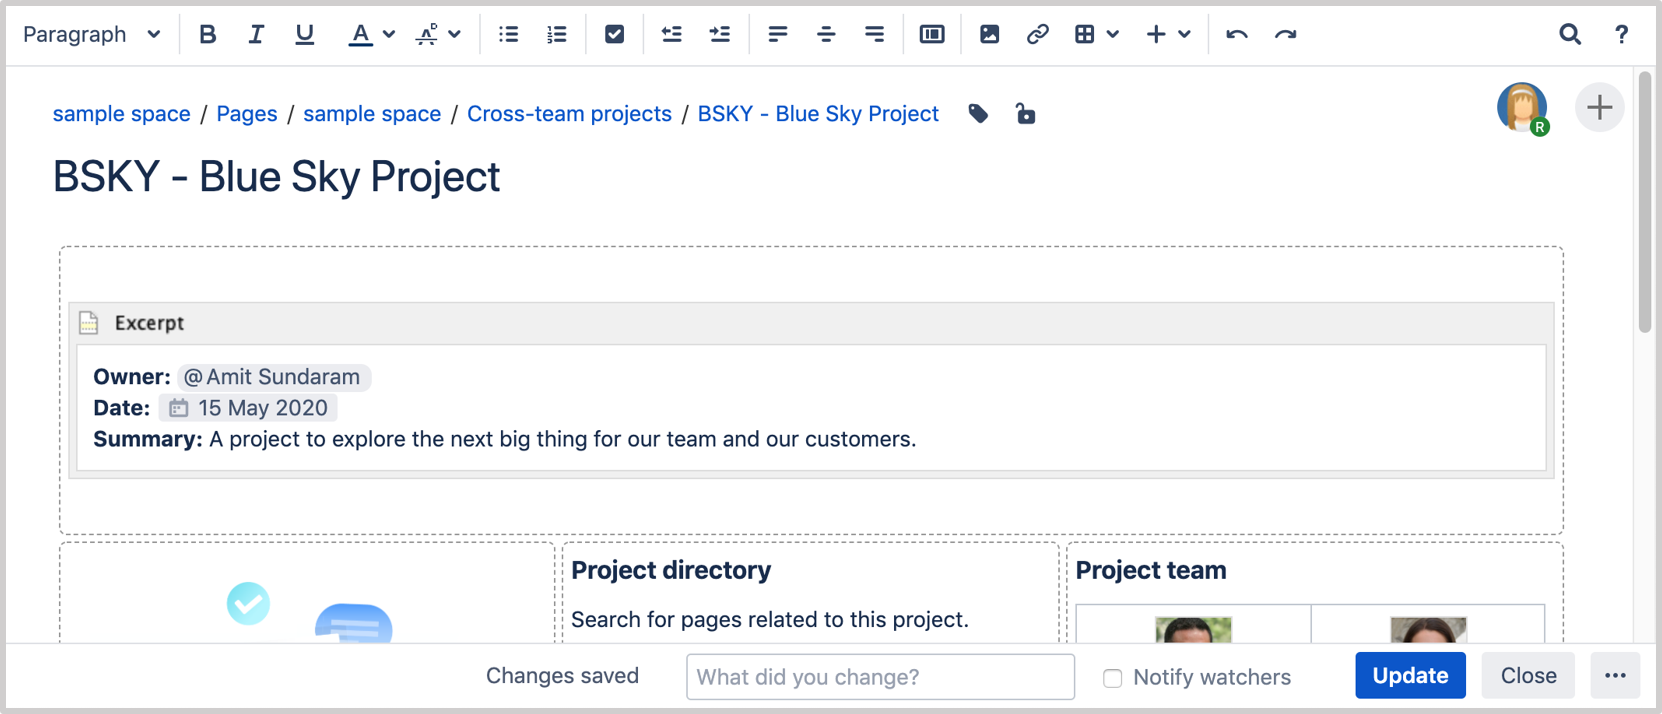
Task: Click the What did you change field
Action: [880, 677]
